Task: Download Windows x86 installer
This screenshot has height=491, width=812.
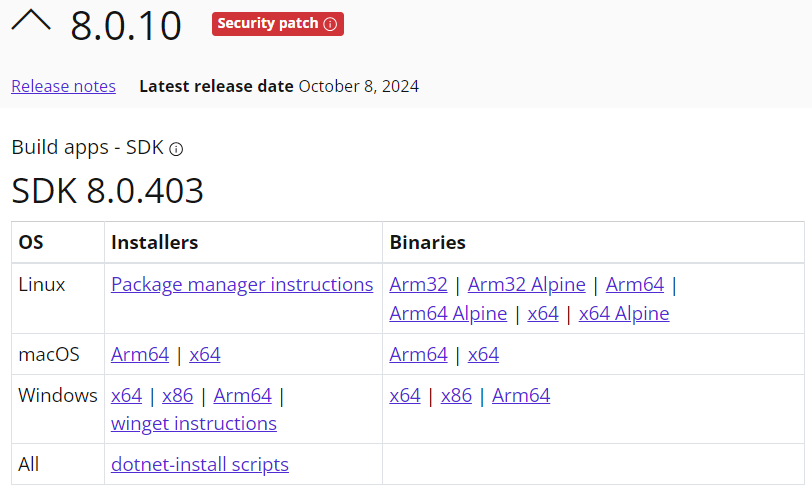Action: (x=177, y=396)
